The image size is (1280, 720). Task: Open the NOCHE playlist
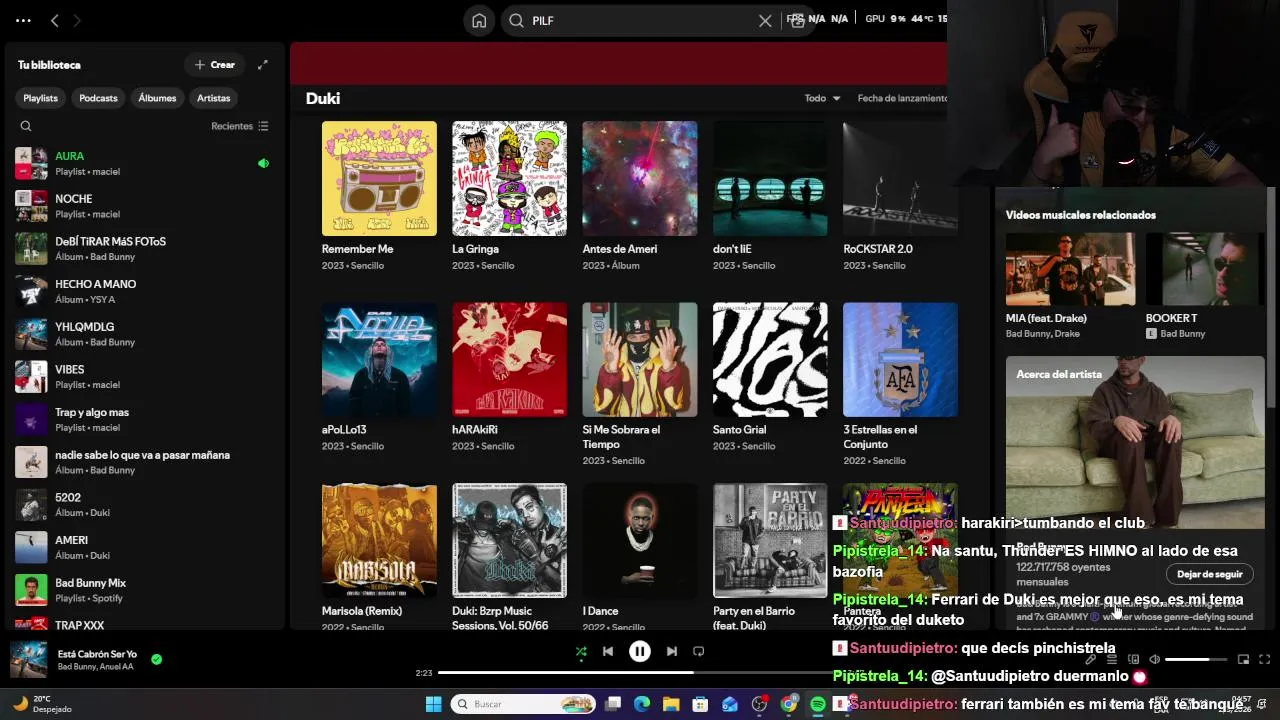click(x=142, y=206)
